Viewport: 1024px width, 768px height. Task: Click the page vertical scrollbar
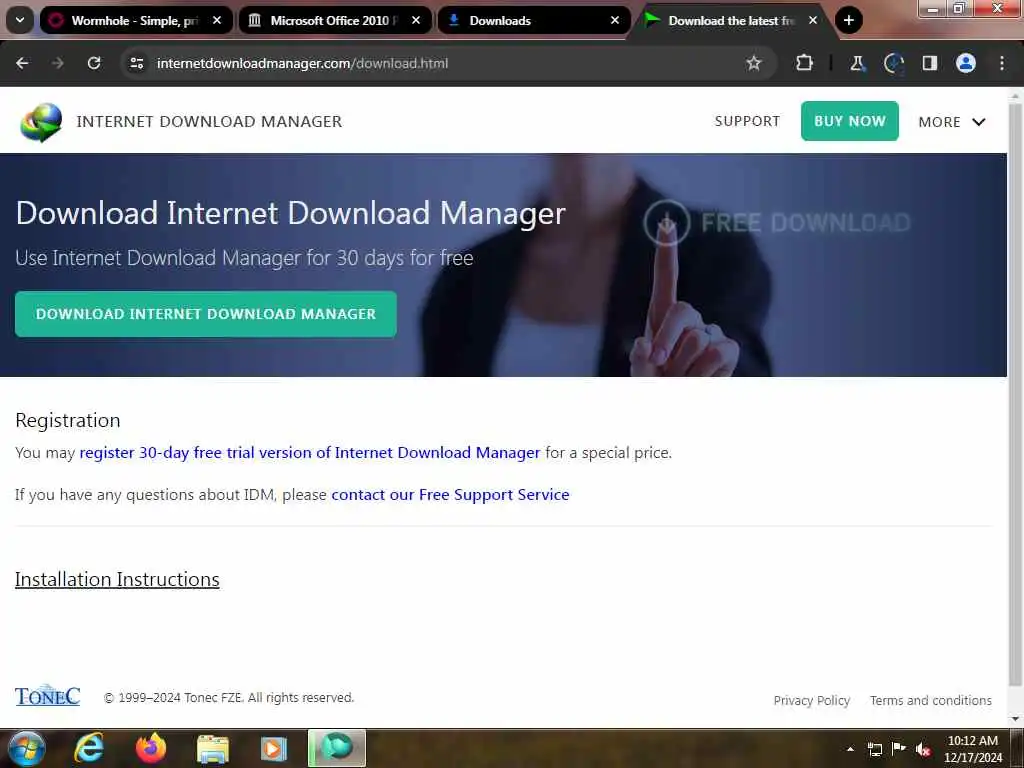1015,392
